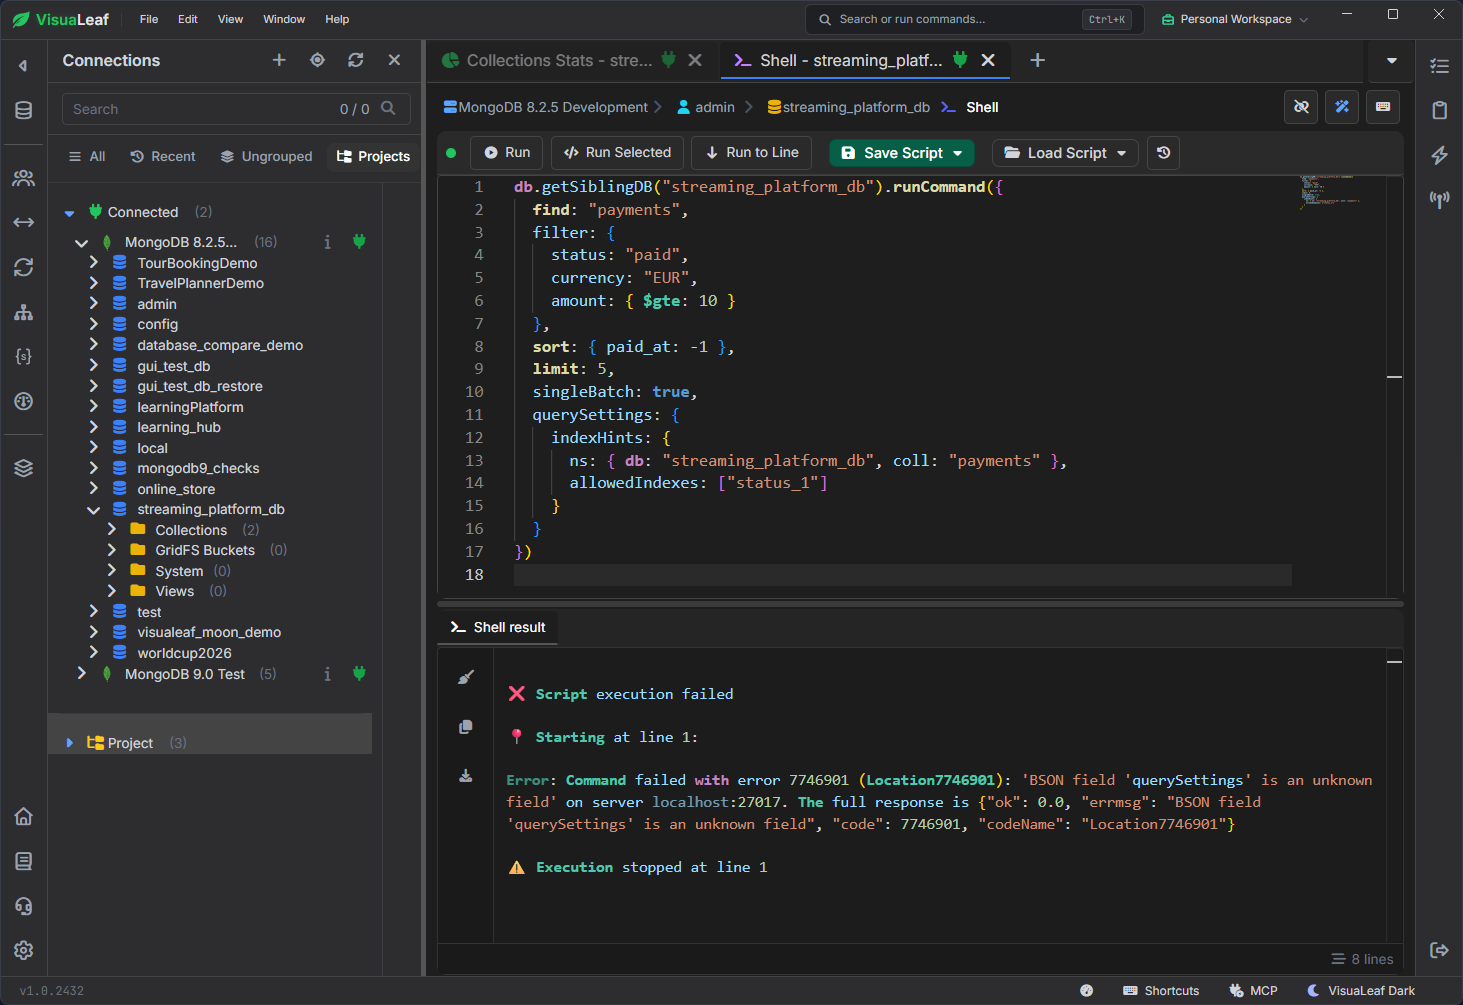Open the stacked layers sidebar icon
The image size is (1463, 1005).
[24, 468]
